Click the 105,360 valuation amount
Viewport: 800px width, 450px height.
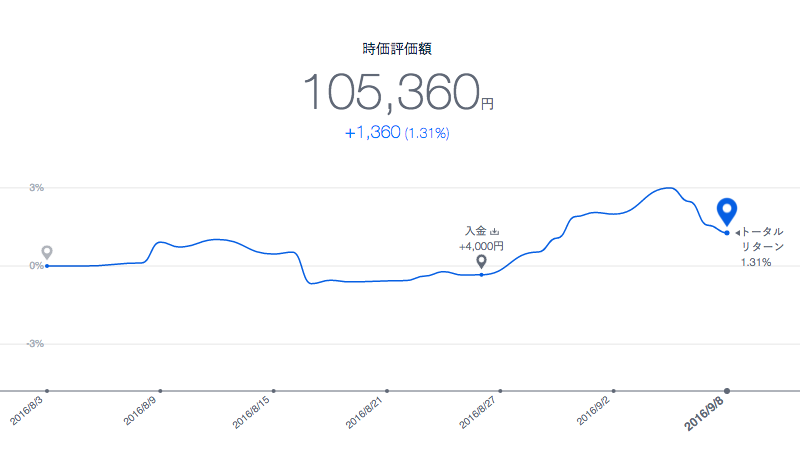pyautogui.click(x=392, y=92)
